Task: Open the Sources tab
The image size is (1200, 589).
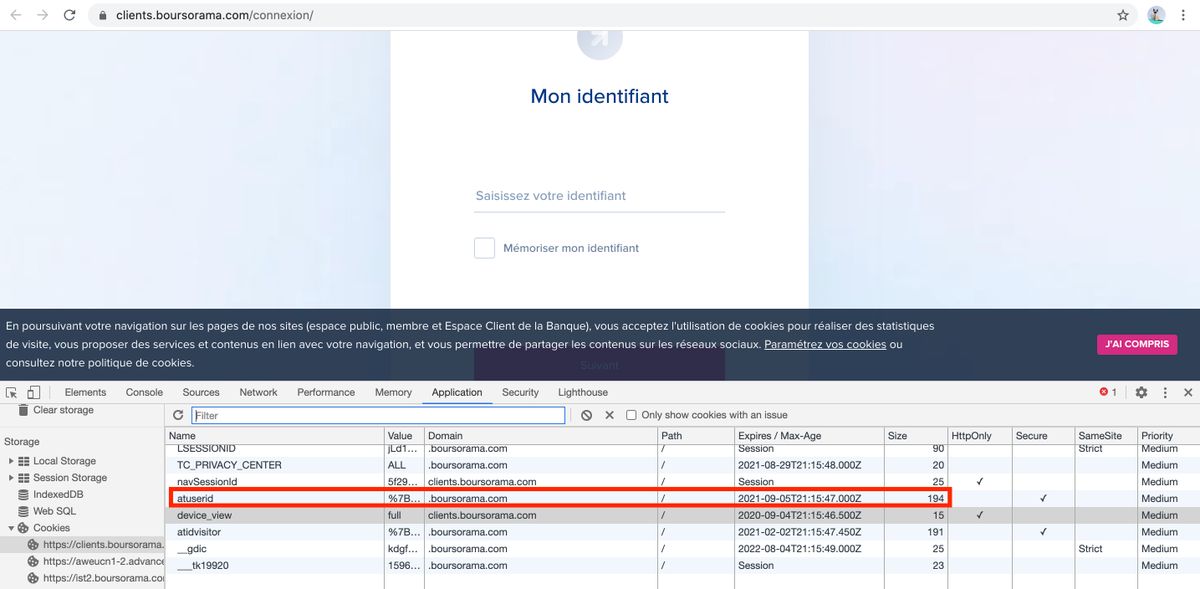Action: [x=201, y=393]
